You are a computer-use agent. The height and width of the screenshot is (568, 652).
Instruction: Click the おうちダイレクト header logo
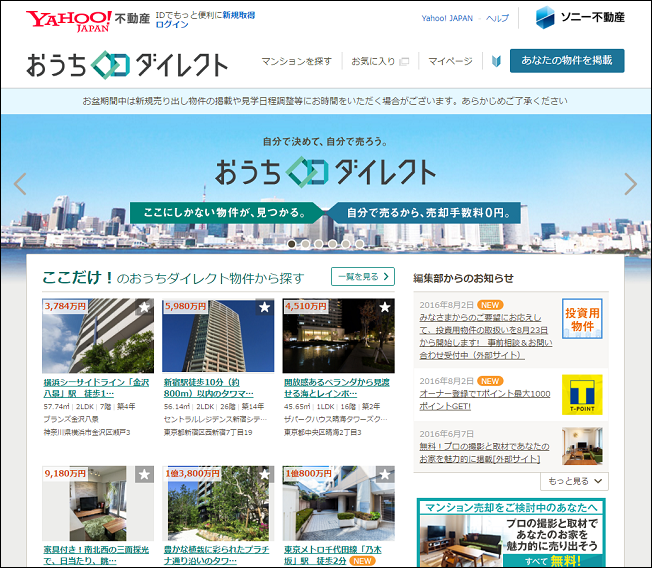(127, 65)
